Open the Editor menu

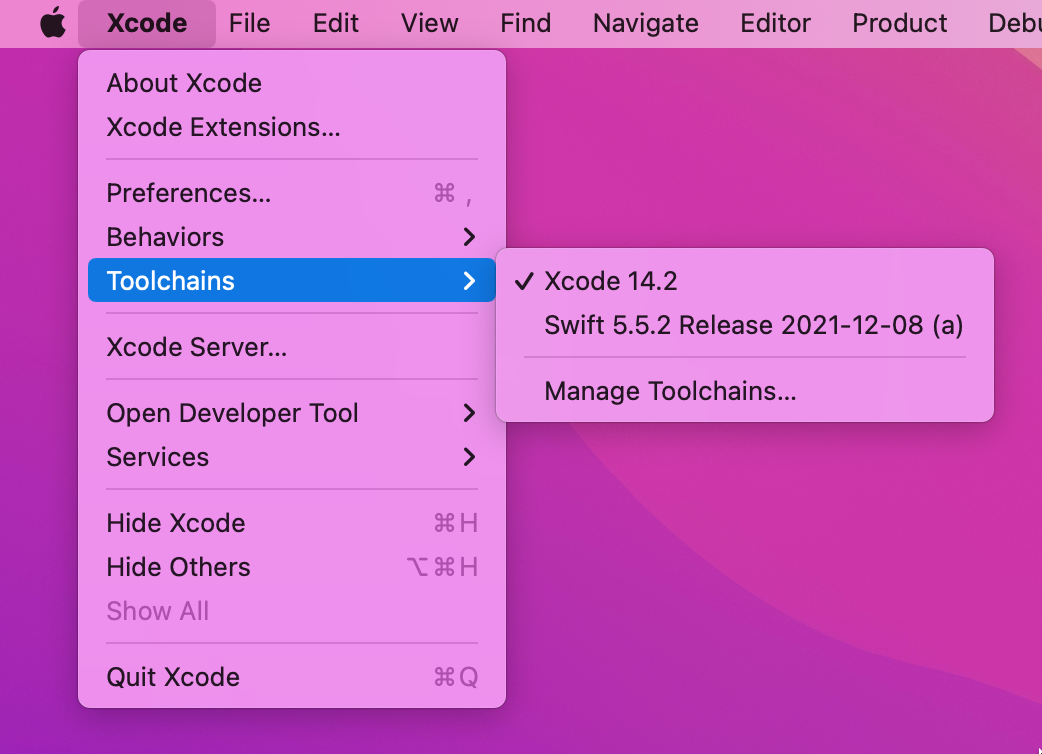click(775, 23)
